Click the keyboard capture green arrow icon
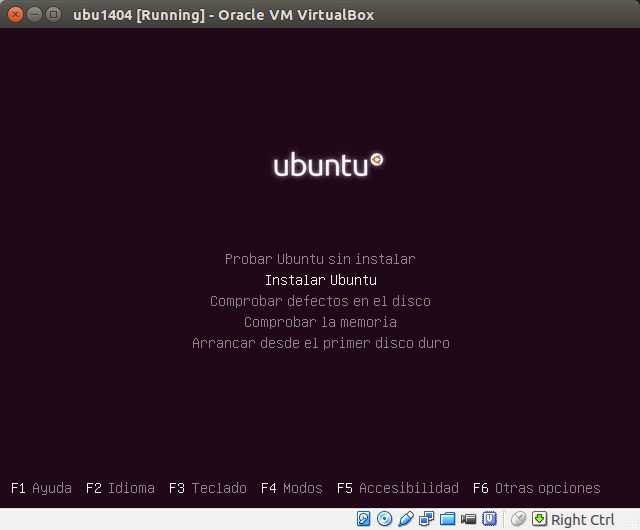 [539, 519]
